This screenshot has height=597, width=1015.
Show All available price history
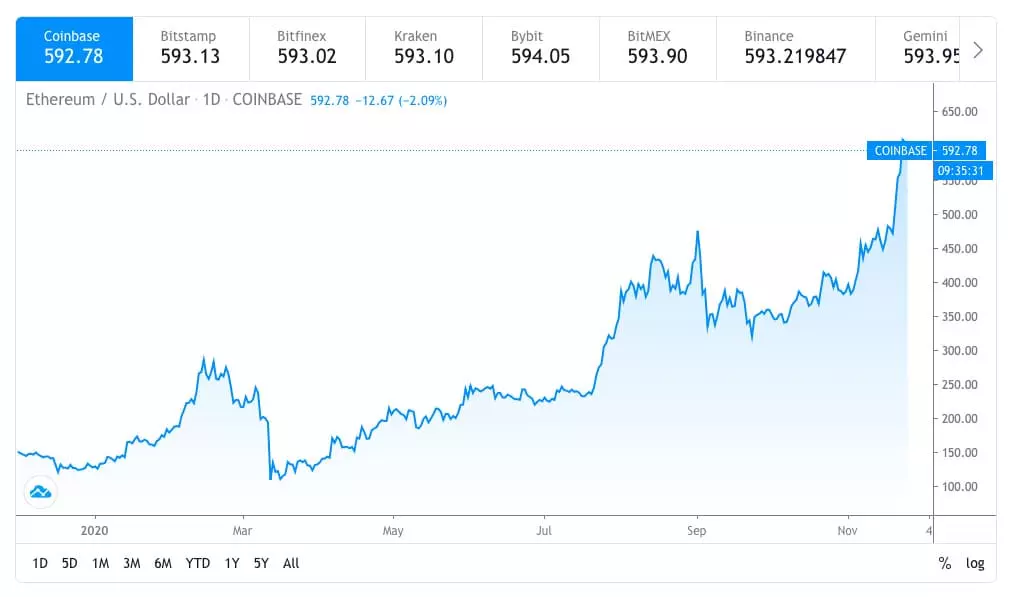point(291,563)
